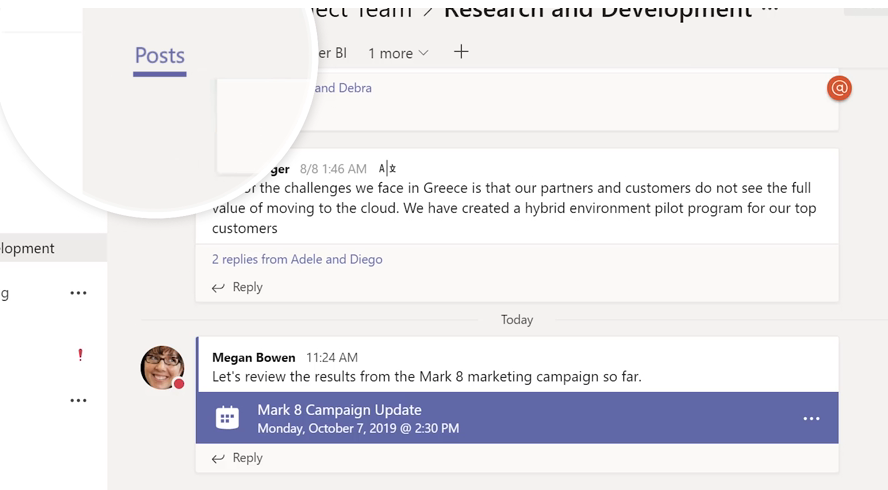Click Megan Bowen's red presence status dot

tap(179, 384)
